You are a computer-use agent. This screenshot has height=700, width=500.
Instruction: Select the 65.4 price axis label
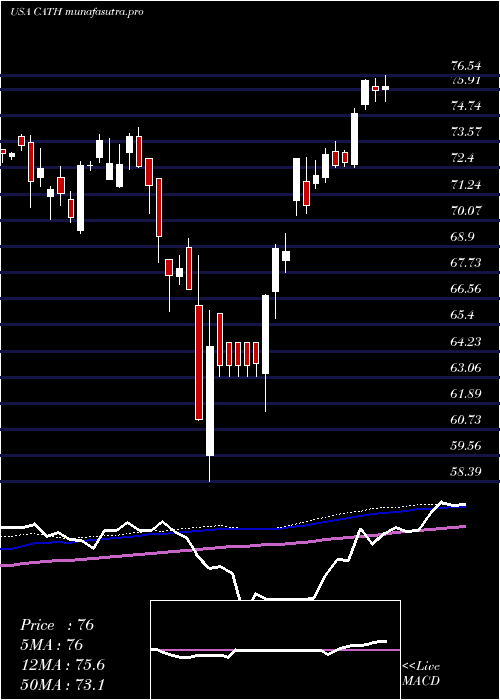462,315
